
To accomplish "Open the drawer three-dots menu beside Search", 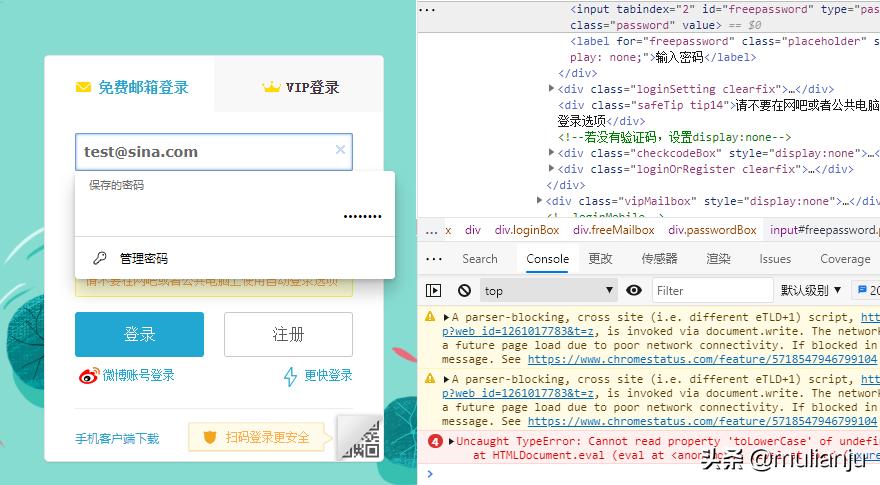I will coord(434,259).
